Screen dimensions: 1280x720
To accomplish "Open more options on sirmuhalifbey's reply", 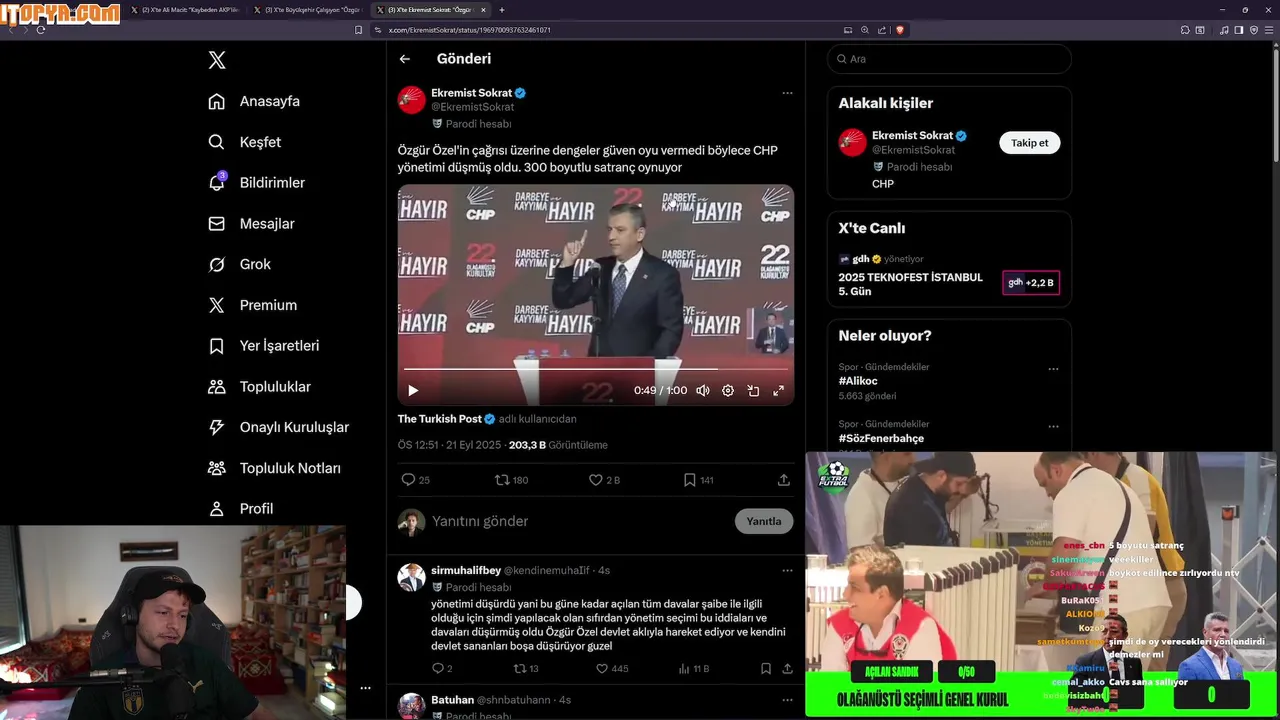I will pos(787,571).
